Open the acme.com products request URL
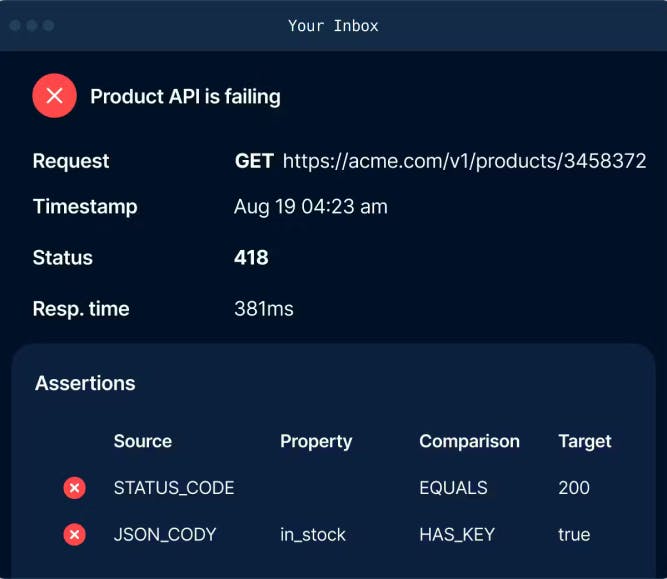This screenshot has width=667, height=579. (x=464, y=161)
